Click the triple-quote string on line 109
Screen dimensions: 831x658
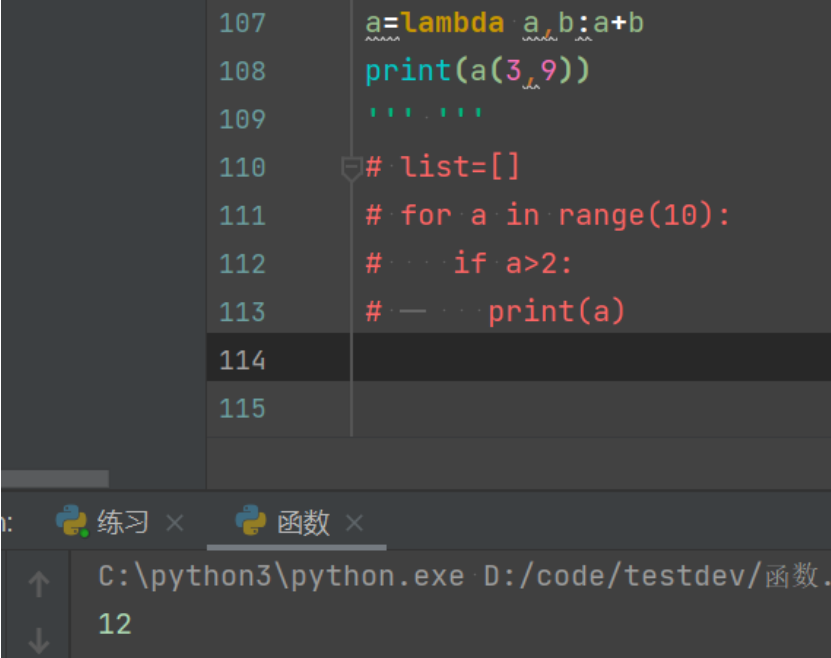point(426,118)
